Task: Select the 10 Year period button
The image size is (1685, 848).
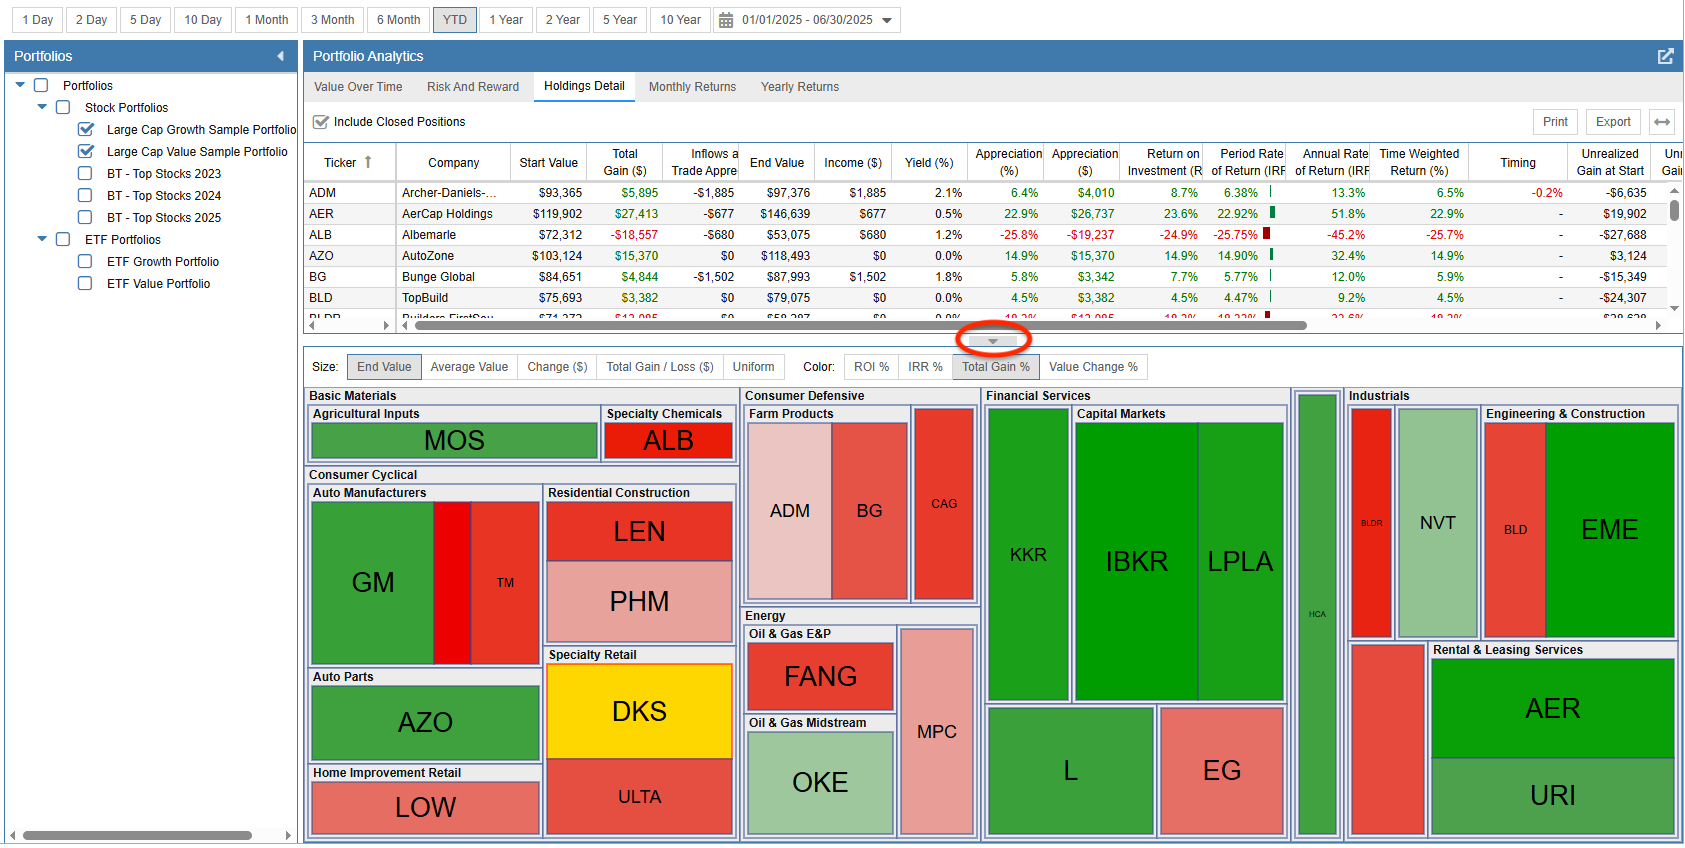Action: 680,20
